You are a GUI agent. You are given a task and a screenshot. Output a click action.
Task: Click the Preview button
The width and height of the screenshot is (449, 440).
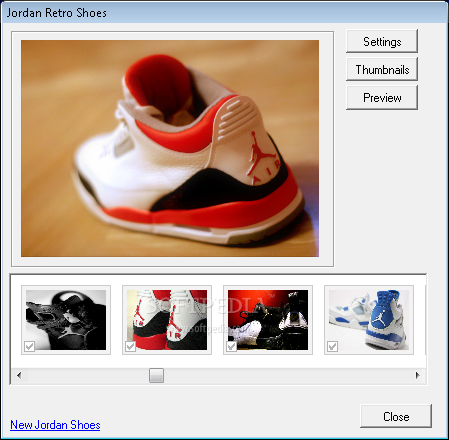tap(382, 98)
